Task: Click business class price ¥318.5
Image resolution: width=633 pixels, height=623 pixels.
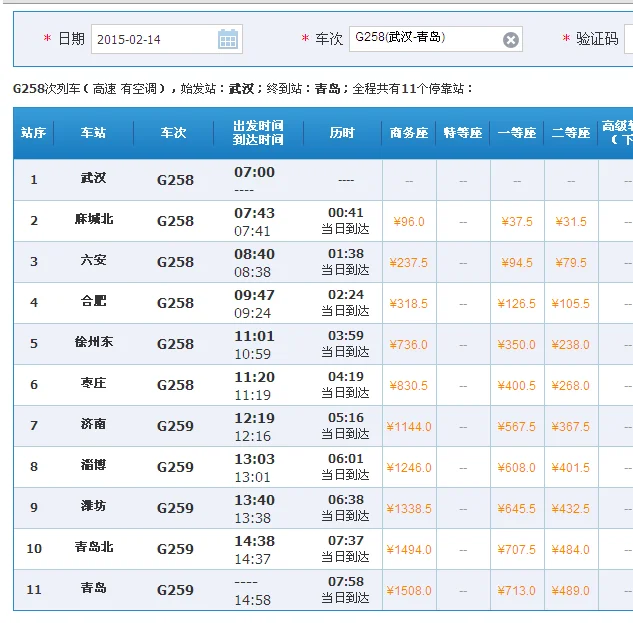Action: click(x=409, y=304)
